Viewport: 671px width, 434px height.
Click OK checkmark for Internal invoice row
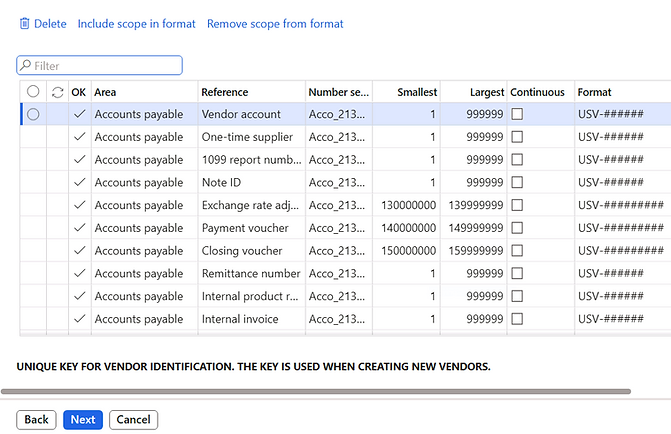pyautogui.click(x=79, y=319)
